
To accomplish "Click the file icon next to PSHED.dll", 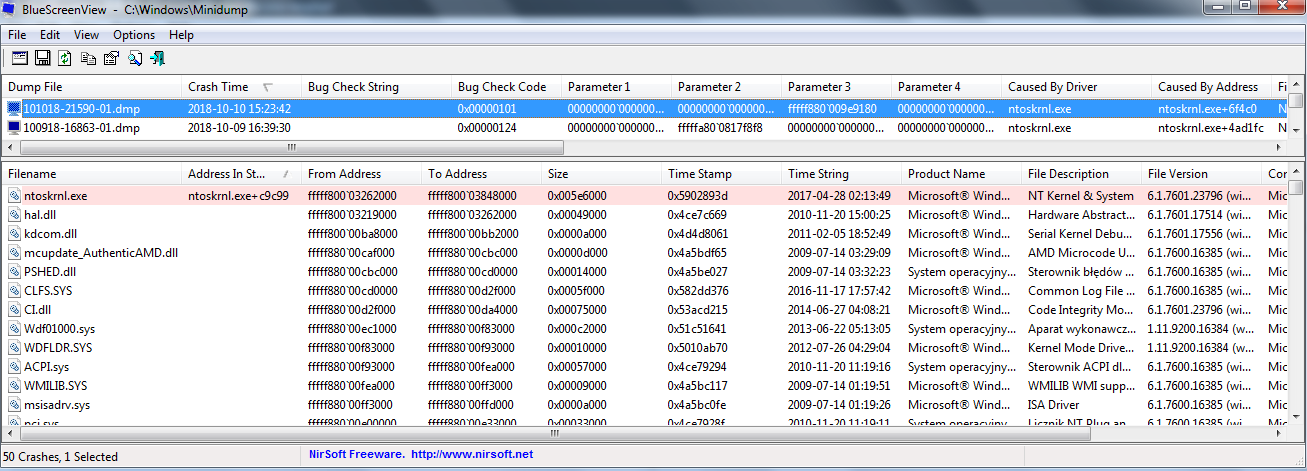I will (14, 272).
